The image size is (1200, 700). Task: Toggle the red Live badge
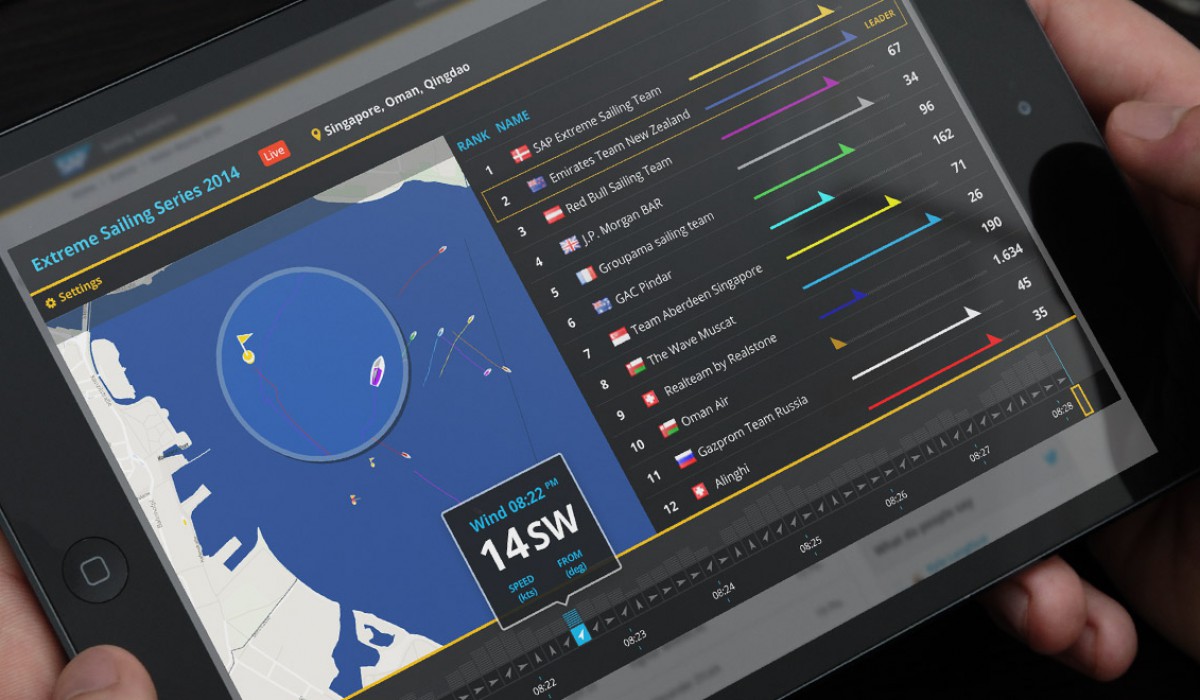275,154
